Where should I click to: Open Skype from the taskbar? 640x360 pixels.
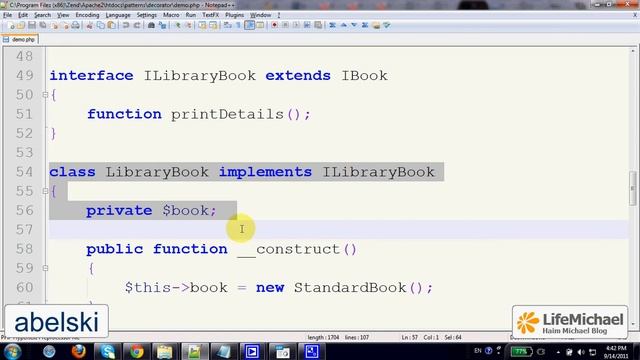108,351
